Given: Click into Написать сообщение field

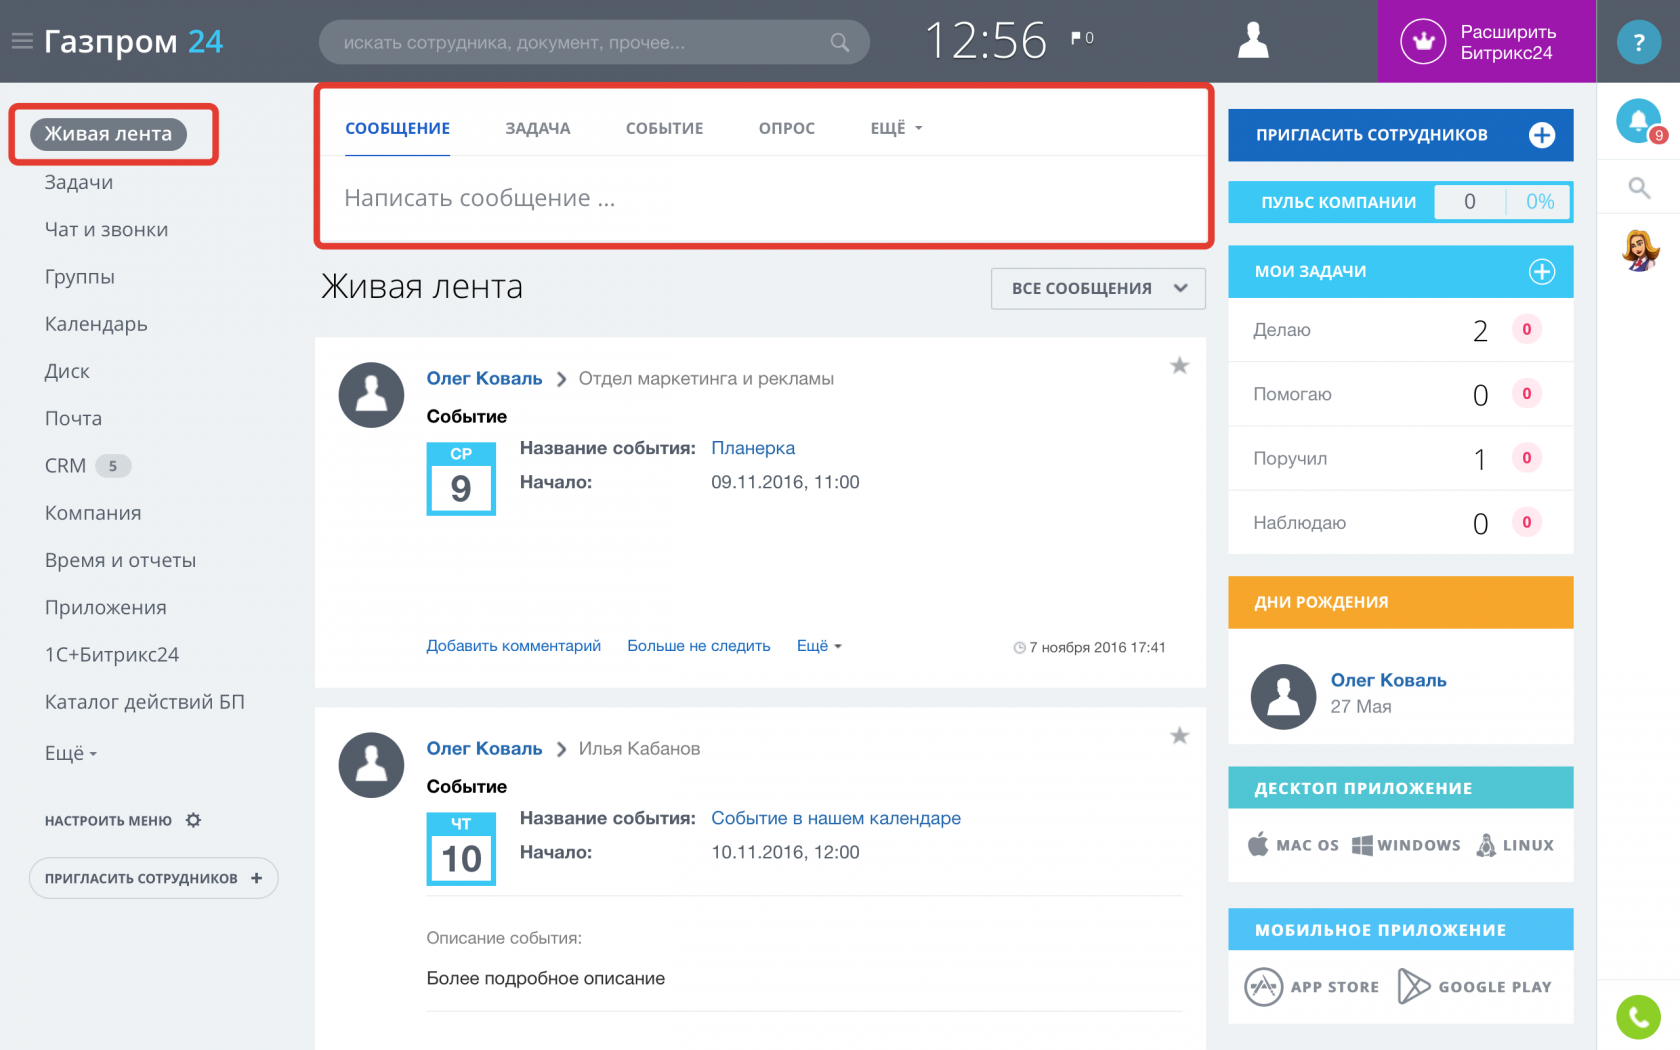Looking at the screenshot, I should click(765, 198).
